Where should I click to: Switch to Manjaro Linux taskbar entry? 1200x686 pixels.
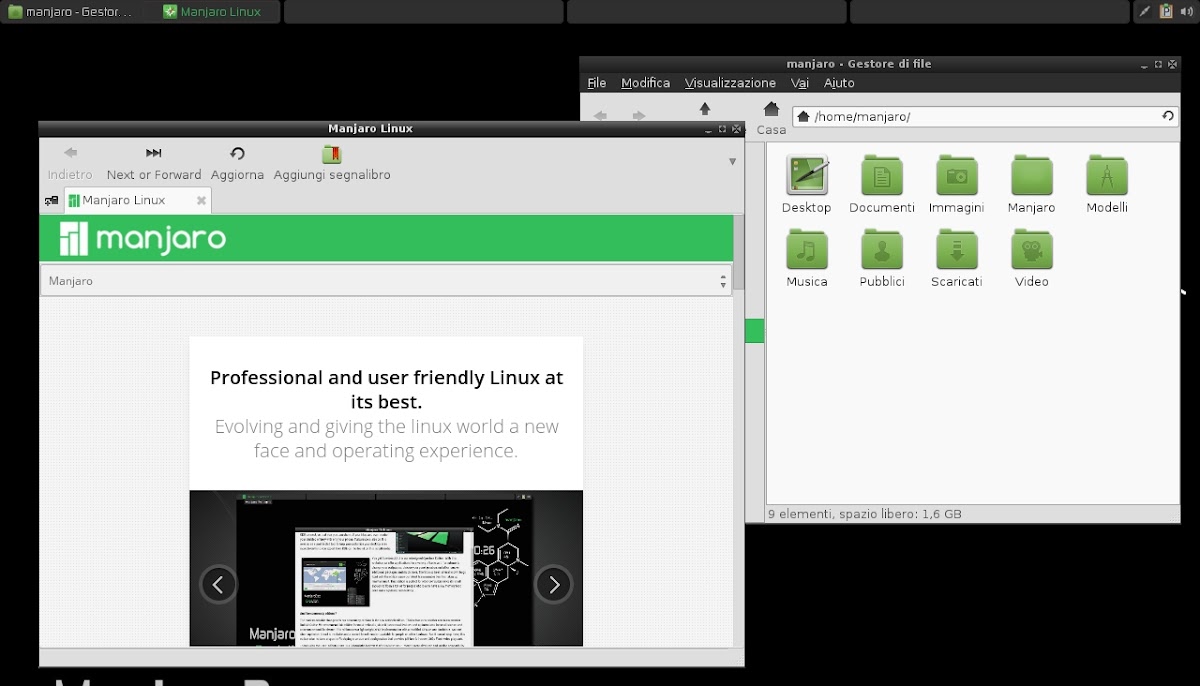[212, 12]
